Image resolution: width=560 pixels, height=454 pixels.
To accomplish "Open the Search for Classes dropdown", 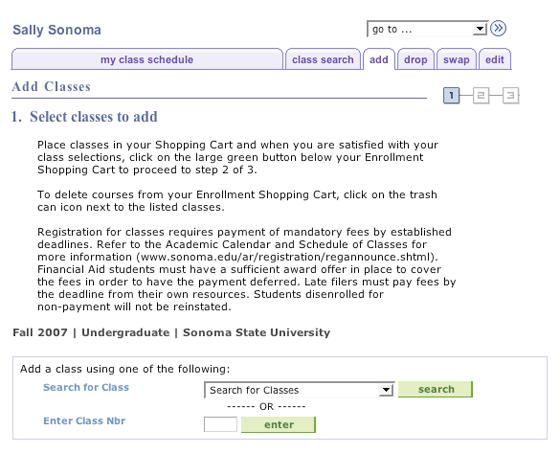I will tap(299, 390).
